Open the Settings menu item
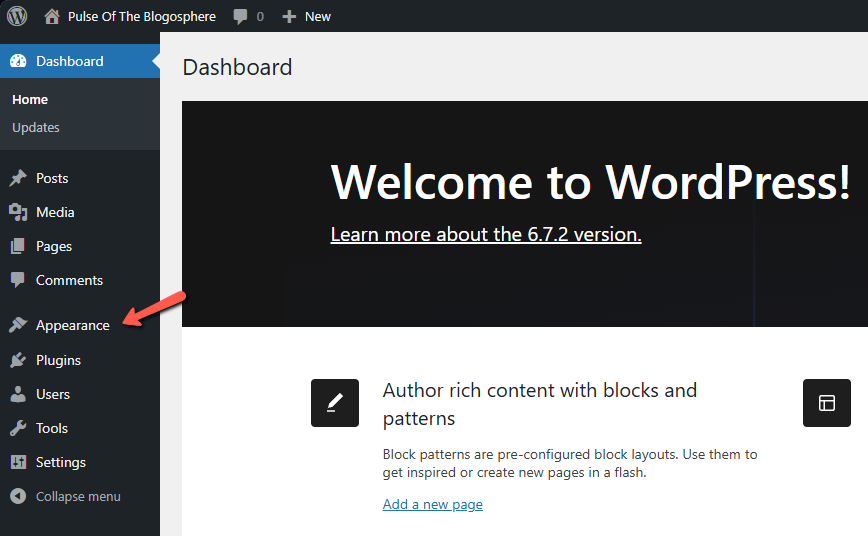 click(60, 462)
